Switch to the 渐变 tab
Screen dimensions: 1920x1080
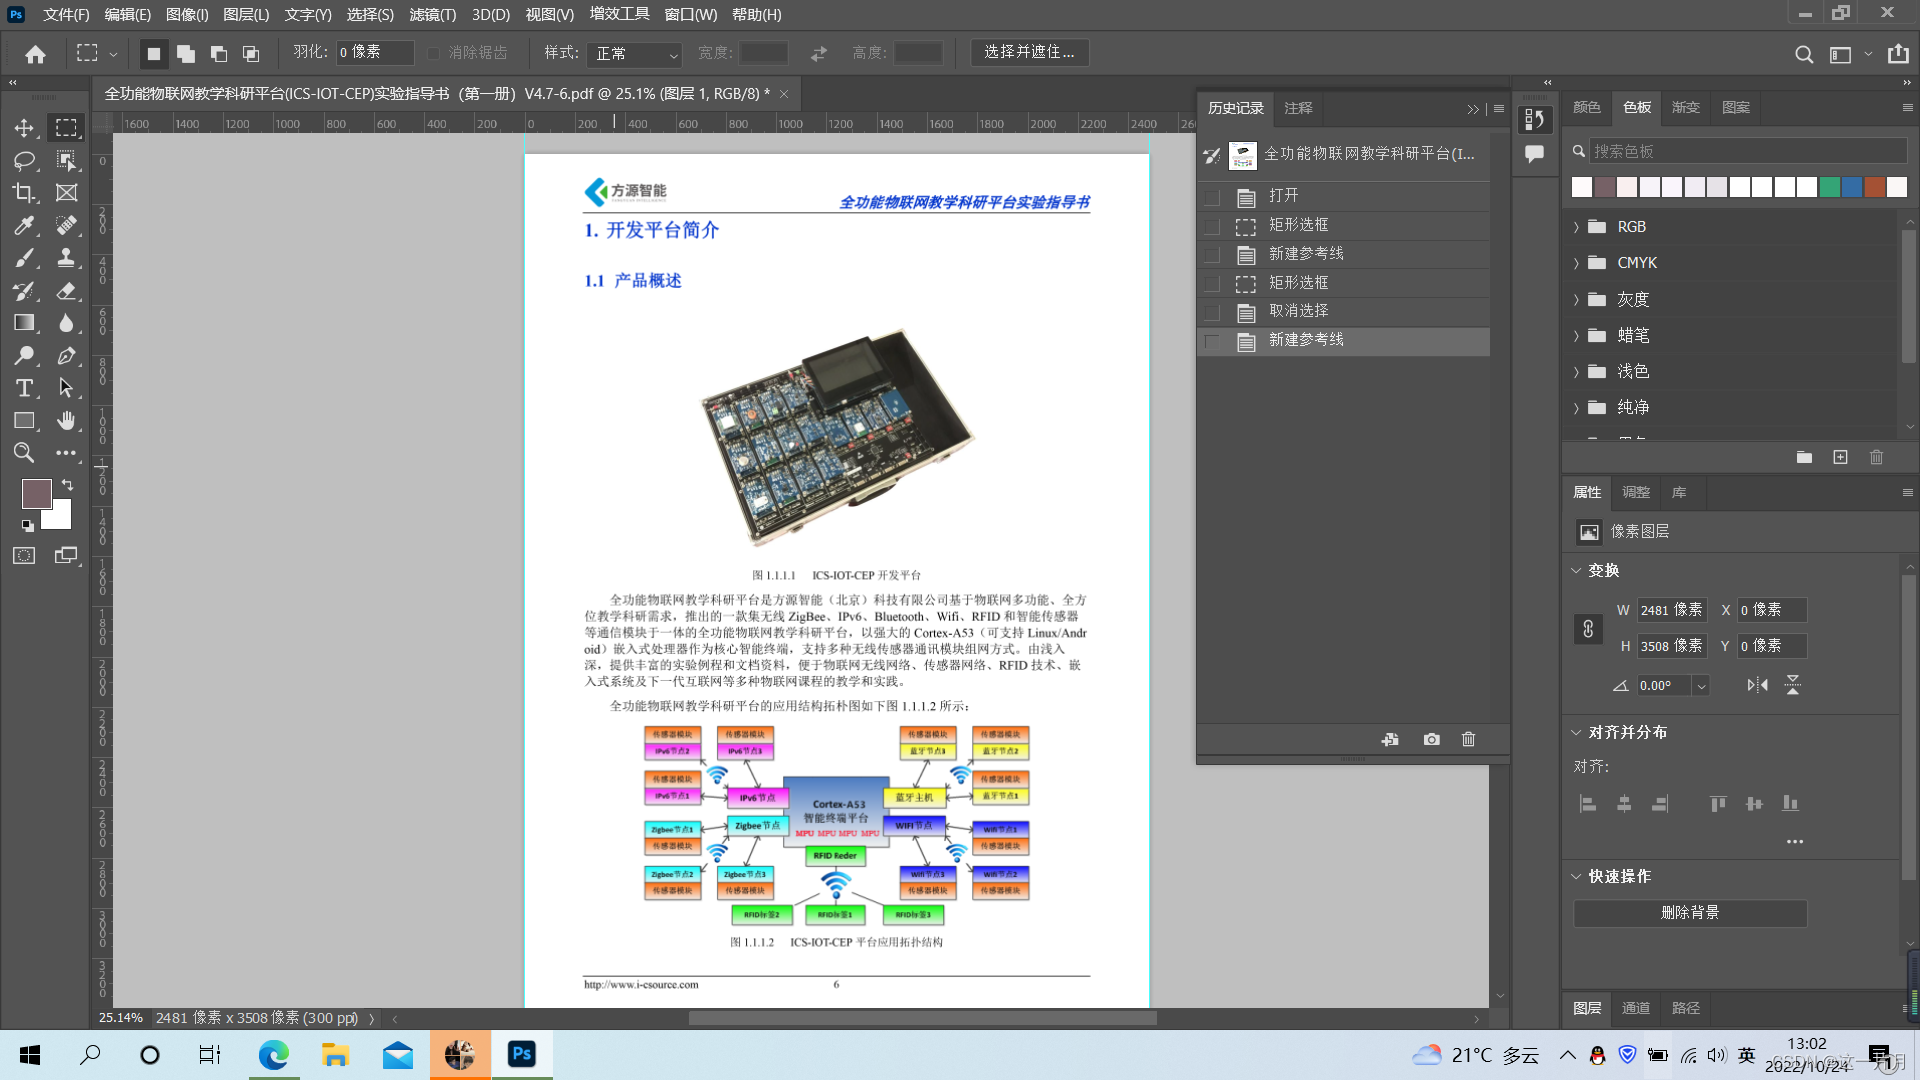1686,108
